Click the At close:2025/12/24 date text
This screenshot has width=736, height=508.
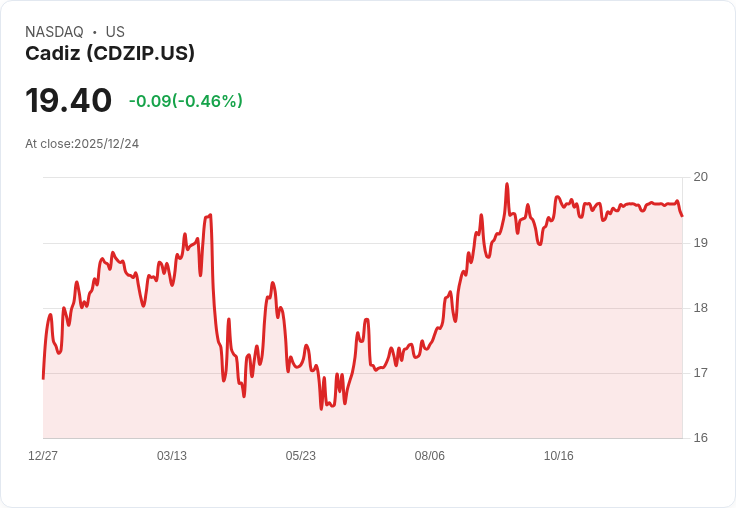(x=82, y=144)
